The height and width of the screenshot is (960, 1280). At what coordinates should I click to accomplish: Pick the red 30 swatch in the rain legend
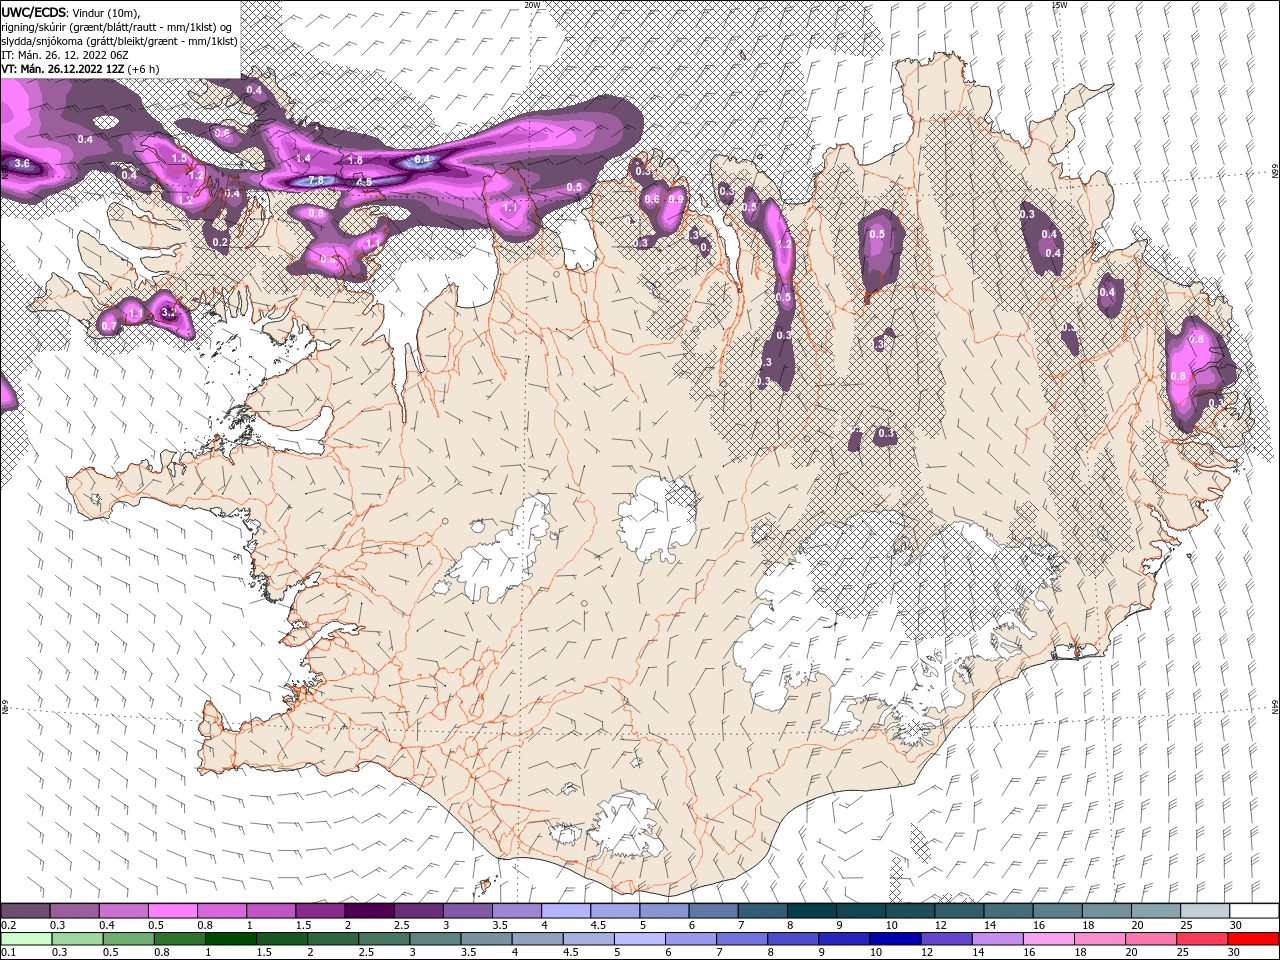click(1255, 938)
